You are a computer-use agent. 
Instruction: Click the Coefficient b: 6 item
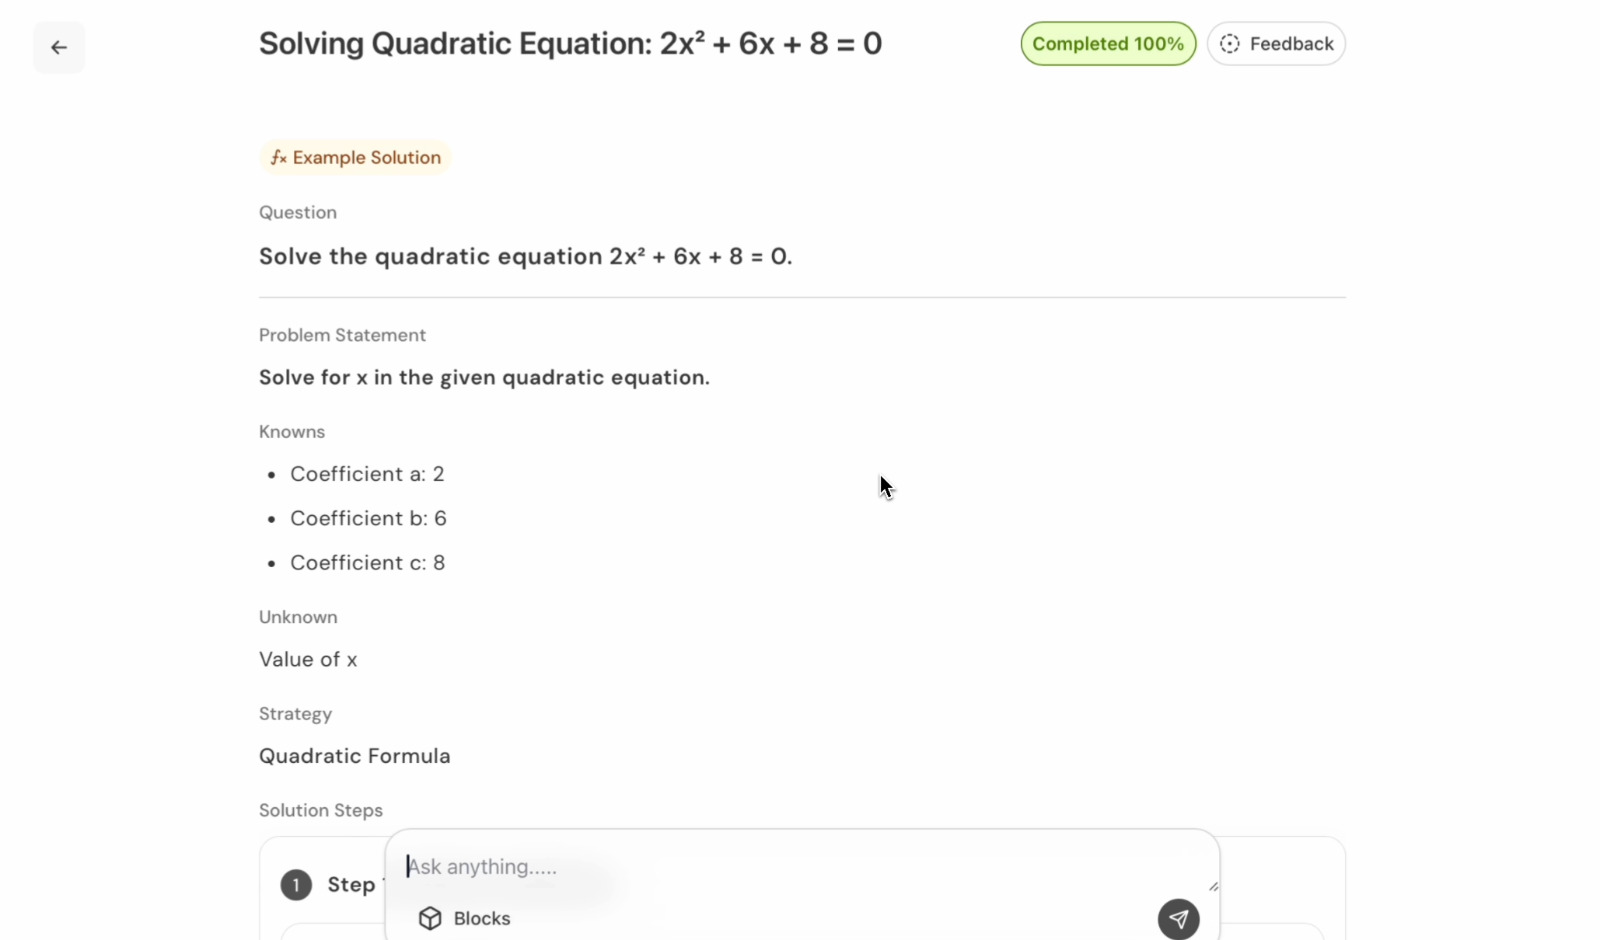[368, 518]
